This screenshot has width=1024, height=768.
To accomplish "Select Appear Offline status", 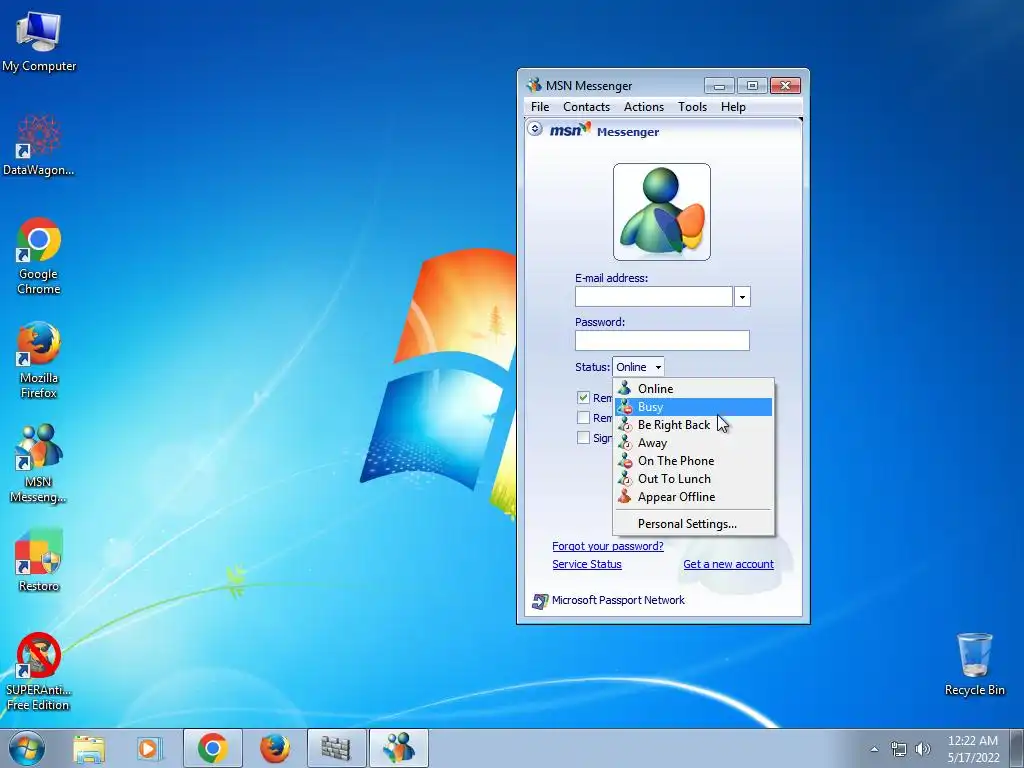I will point(694,497).
